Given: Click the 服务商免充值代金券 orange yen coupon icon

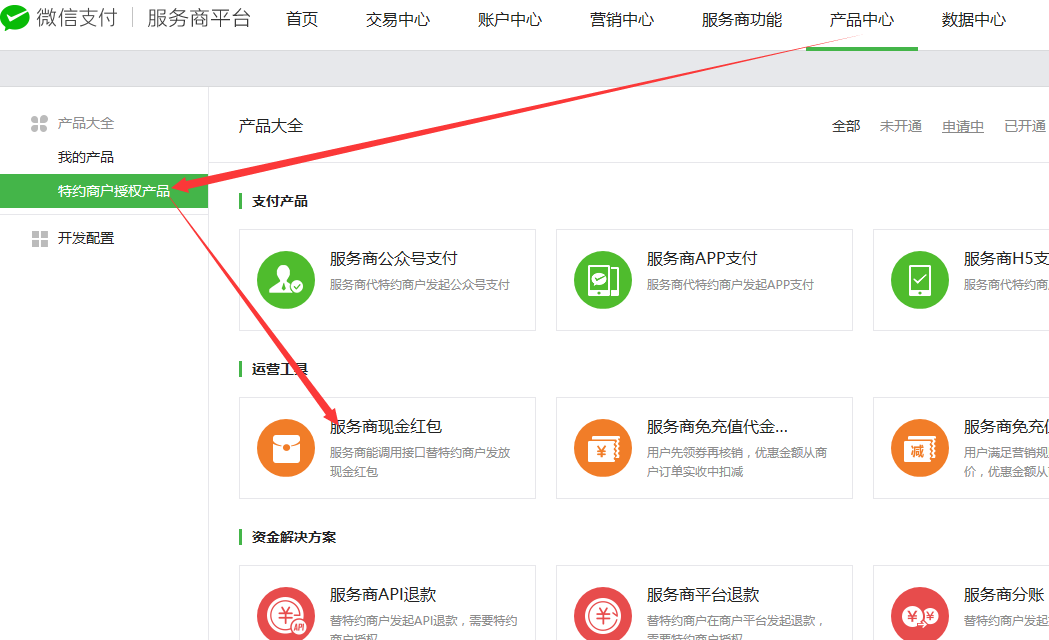Looking at the screenshot, I should click(x=603, y=447).
